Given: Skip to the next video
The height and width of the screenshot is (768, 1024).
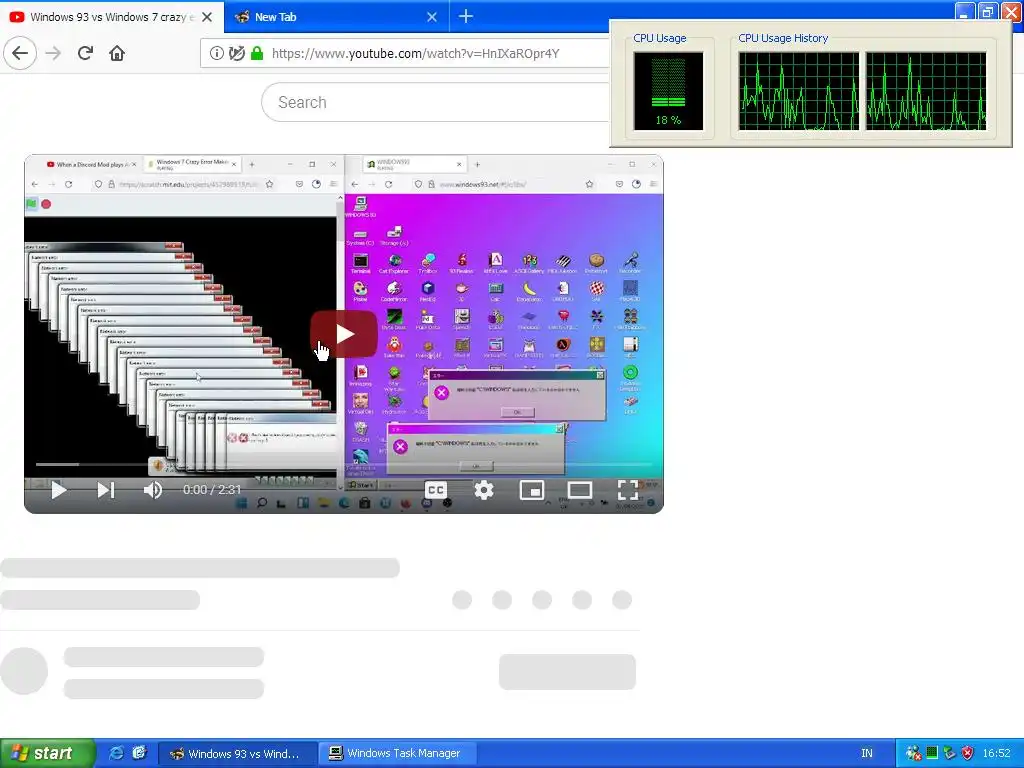Looking at the screenshot, I should [x=106, y=490].
